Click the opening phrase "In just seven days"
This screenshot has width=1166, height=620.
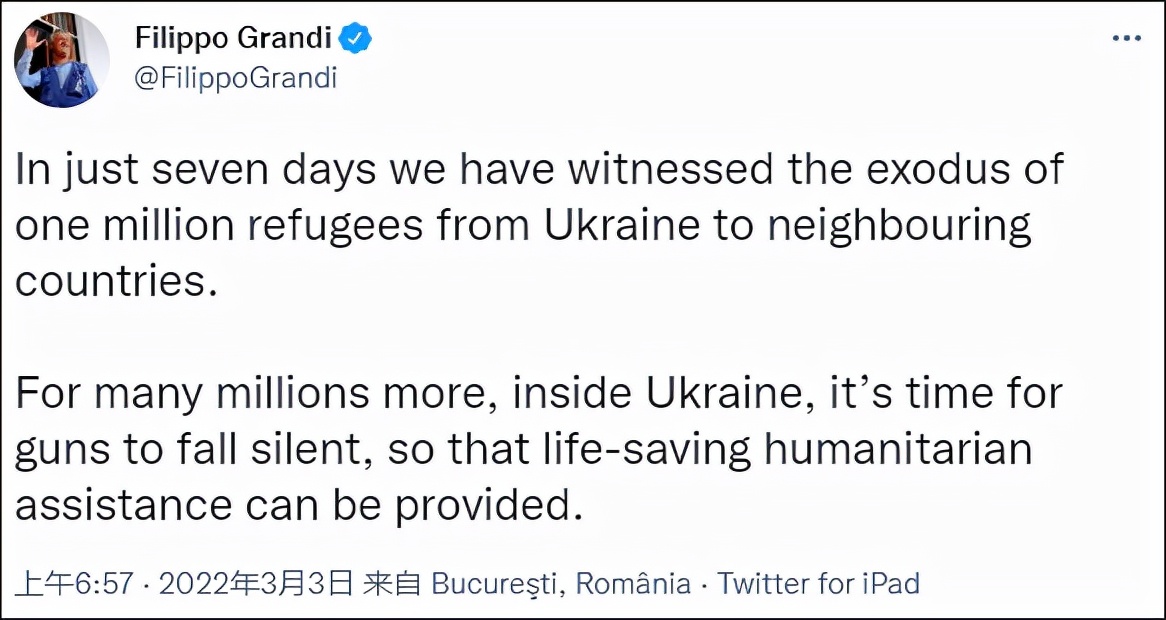[x=157, y=170]
